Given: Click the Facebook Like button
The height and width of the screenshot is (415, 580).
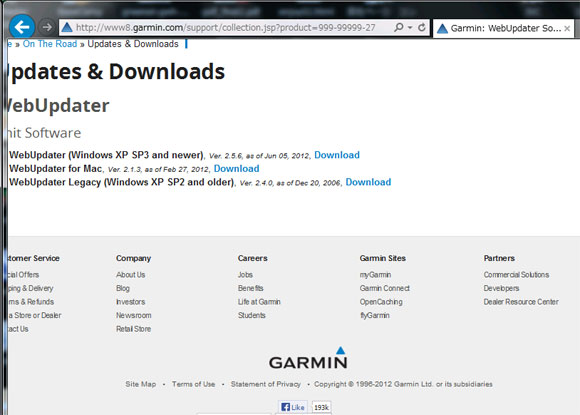Looking at the screenshot, I should [x=293, y=407].
